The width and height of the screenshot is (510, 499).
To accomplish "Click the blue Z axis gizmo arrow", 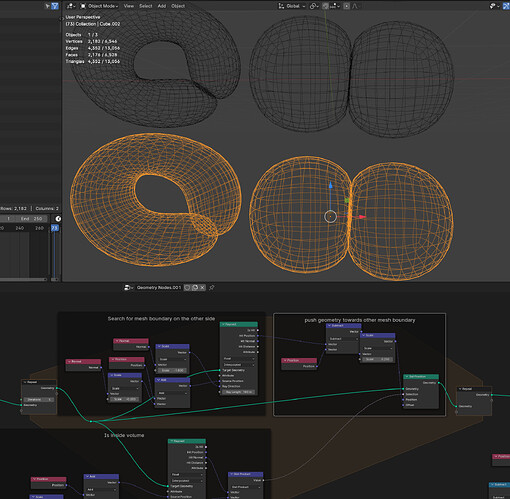I will 330,185.
